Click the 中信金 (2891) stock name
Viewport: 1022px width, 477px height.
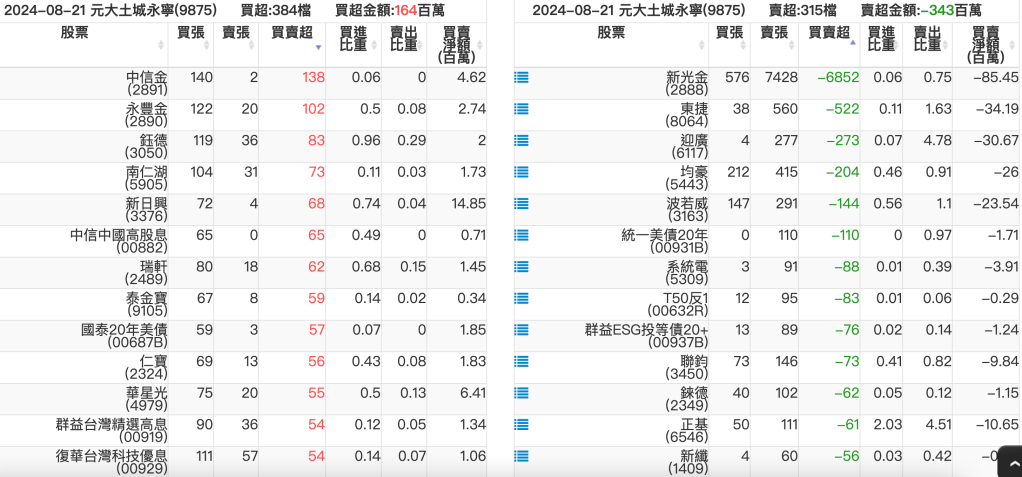click(147, 77)
